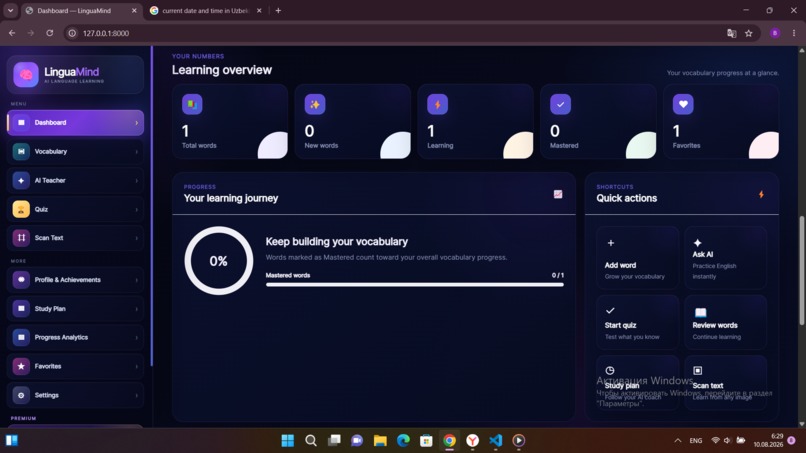Open Profile & Achievements page
Viewport: 806px width, 453px height.
[x=76, y=280]
